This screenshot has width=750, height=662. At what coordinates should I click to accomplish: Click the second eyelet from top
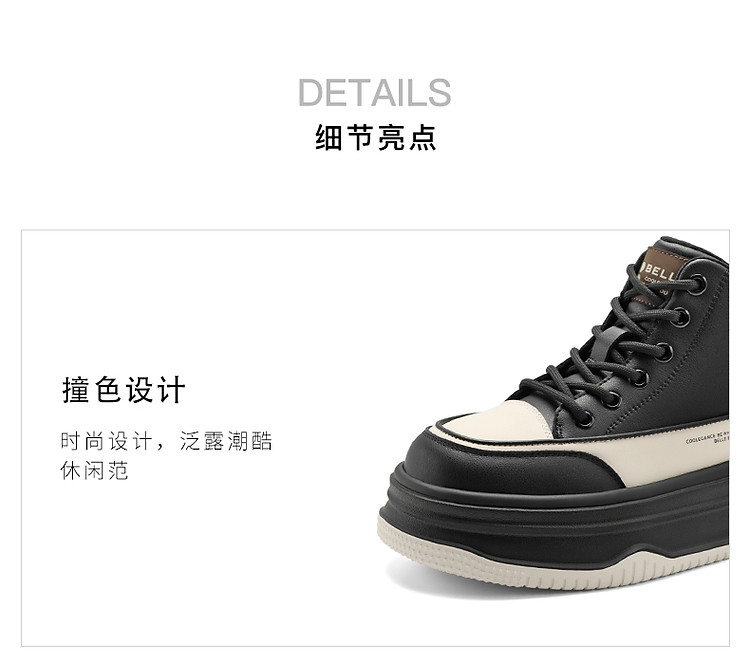click(680, 318)
